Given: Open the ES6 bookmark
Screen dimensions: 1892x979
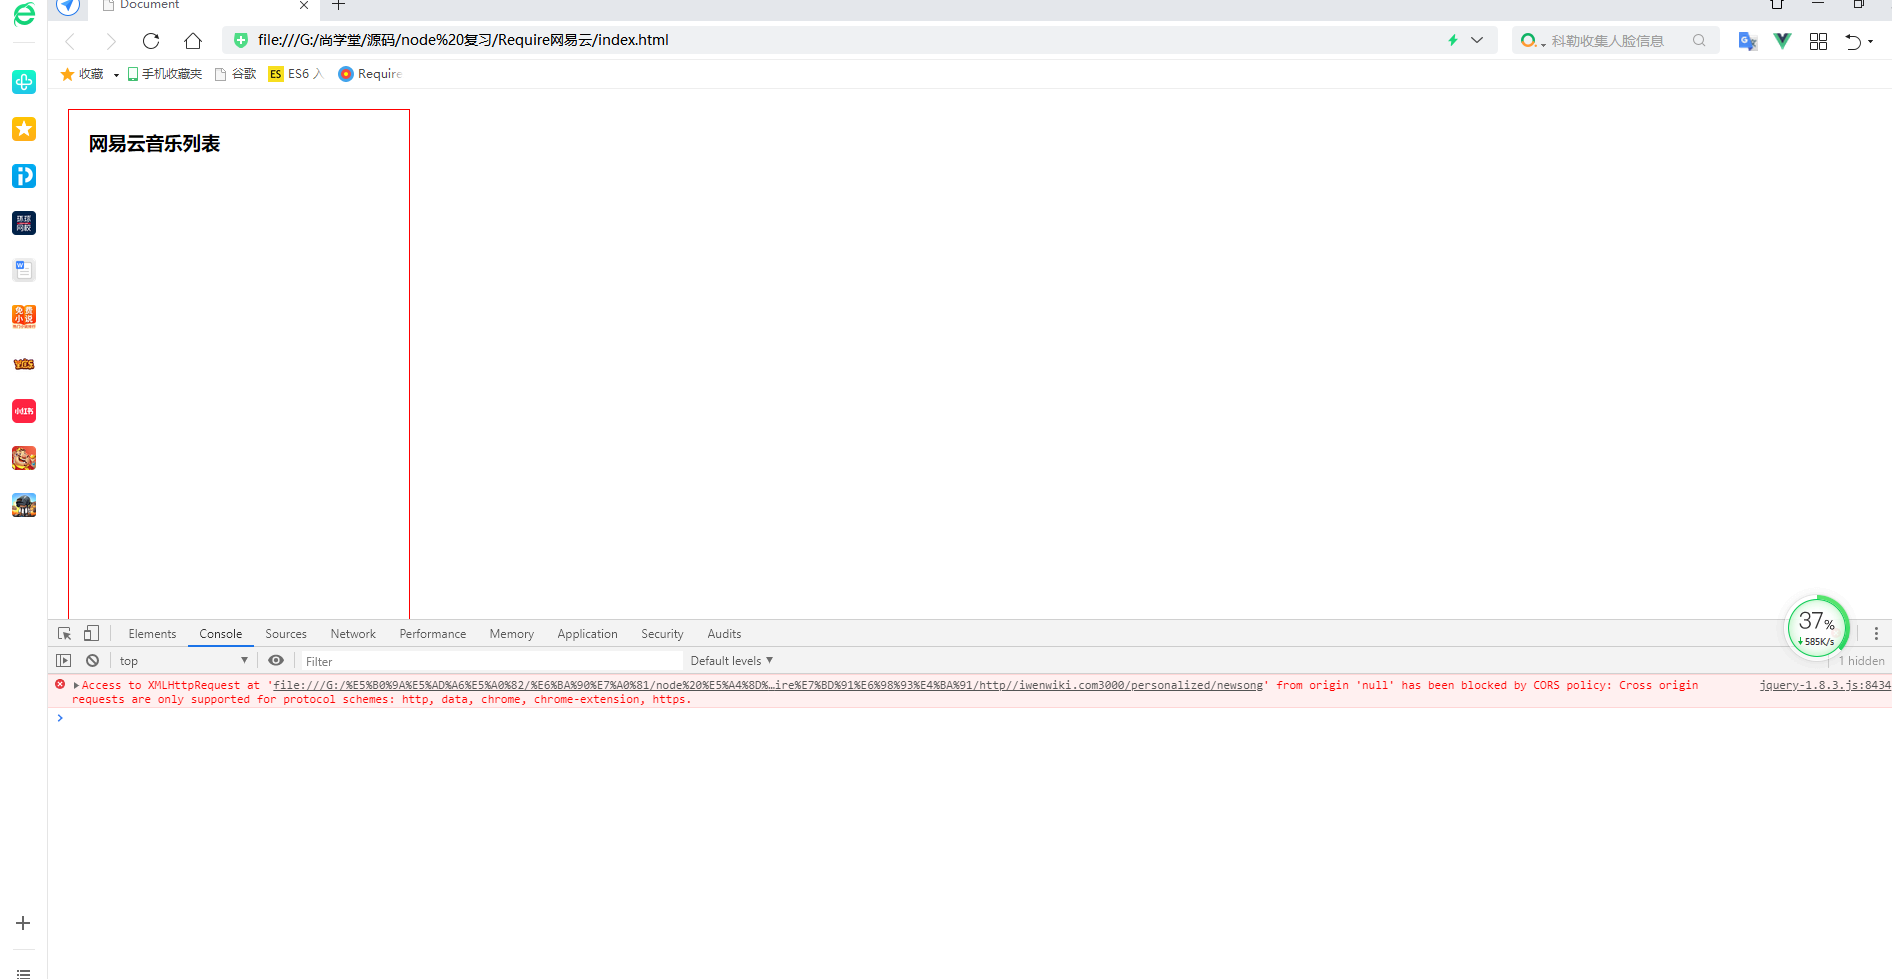Looking at the screenshot, I should (295, 74).
